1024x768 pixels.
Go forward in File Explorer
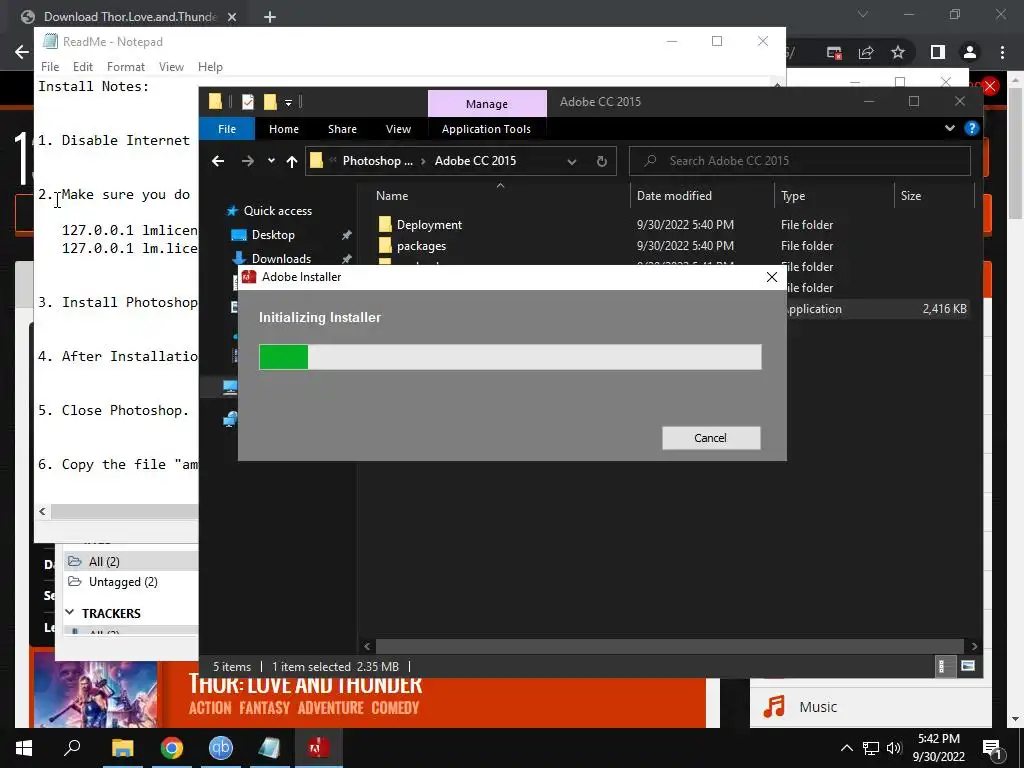click(x=248, y=161)
